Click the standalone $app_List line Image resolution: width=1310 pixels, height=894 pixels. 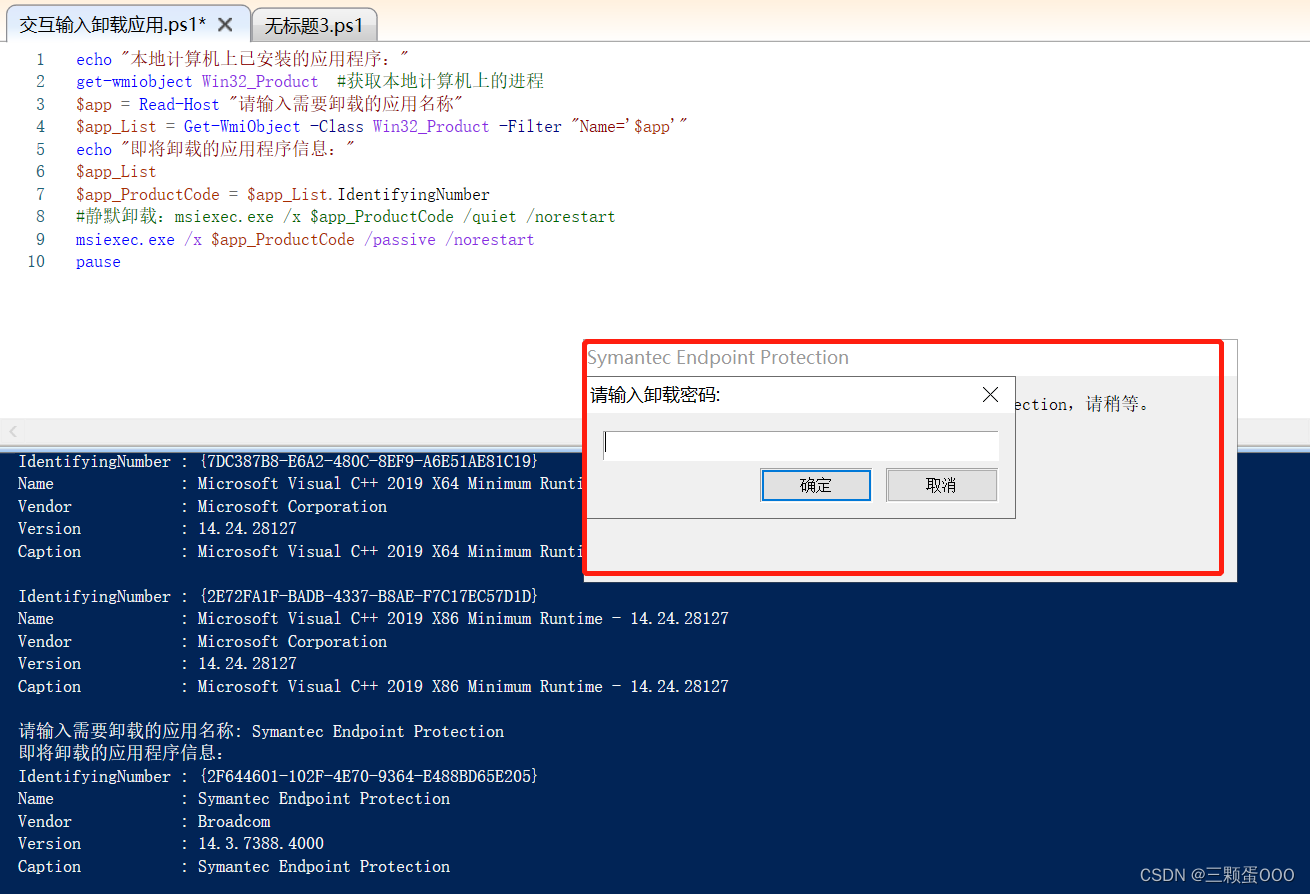[x=116, y=172]
